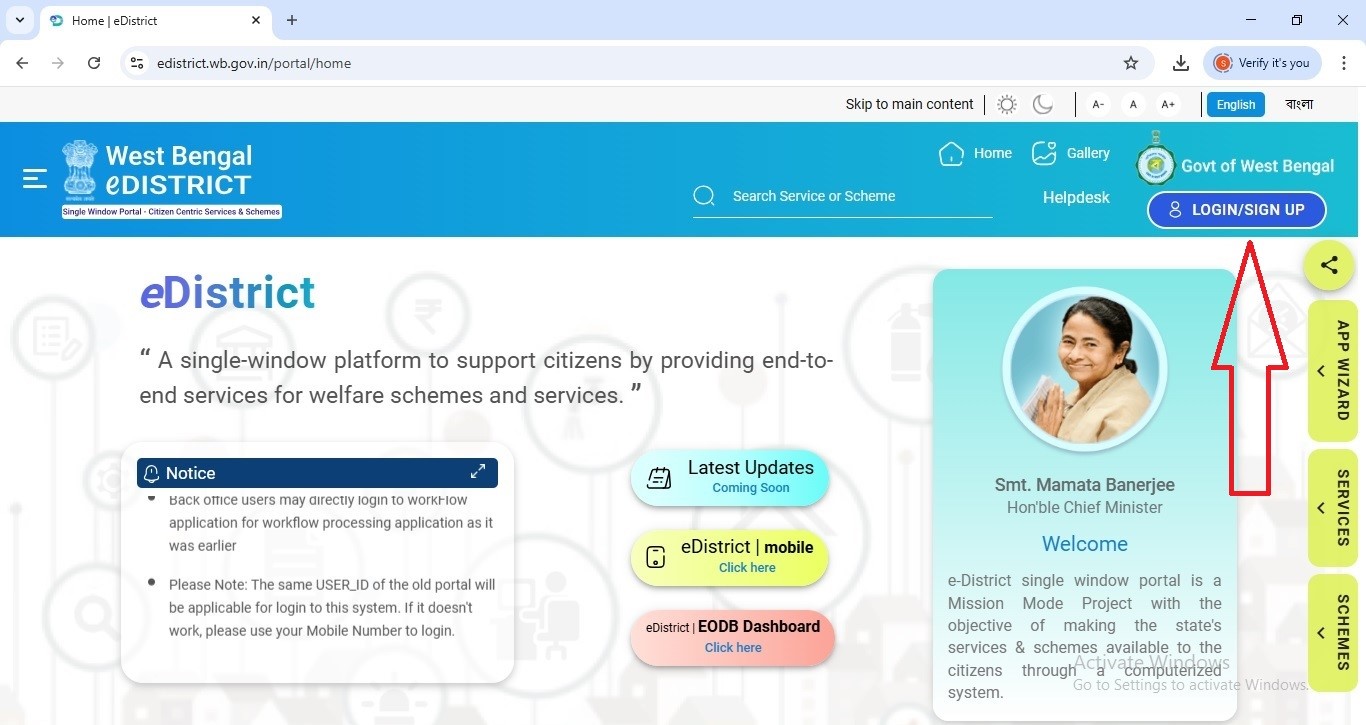The width and height of the screenshot is (1366, 725).
Task: Open the hamburger menu in site header
Action: tap(35, 178)
